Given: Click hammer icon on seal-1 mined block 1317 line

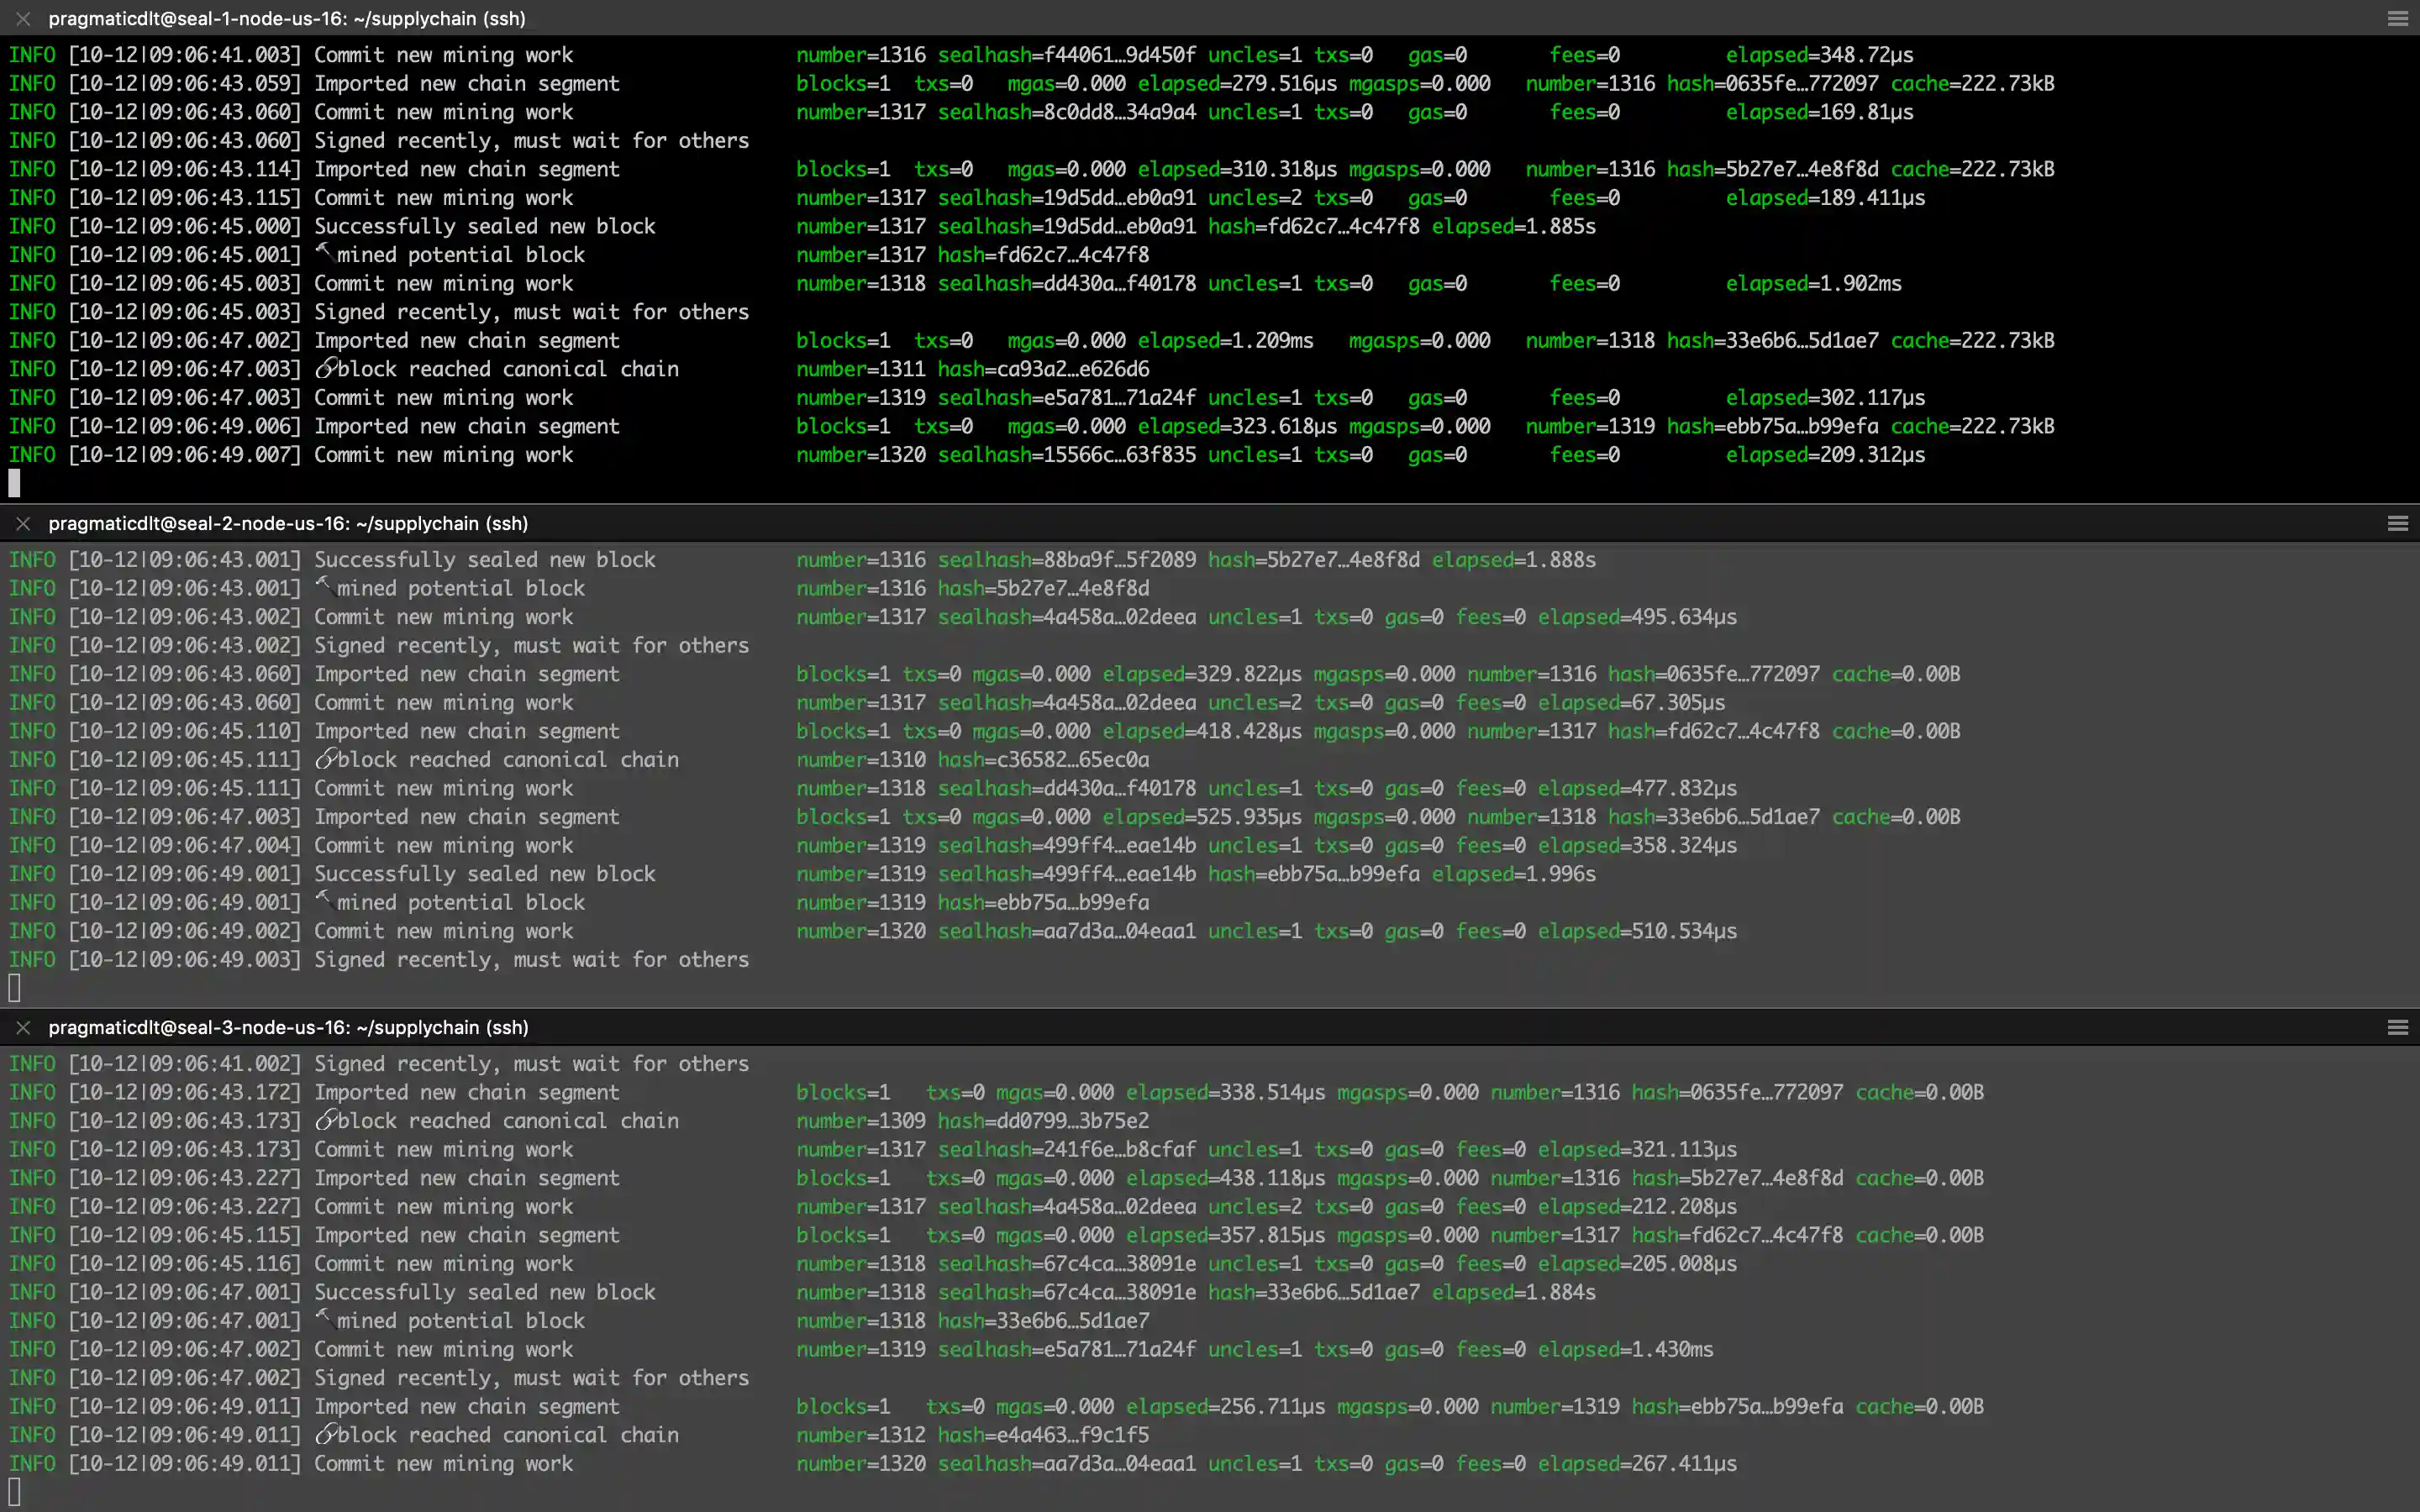Looking at the screenshot, I should (x=324, y=254).
